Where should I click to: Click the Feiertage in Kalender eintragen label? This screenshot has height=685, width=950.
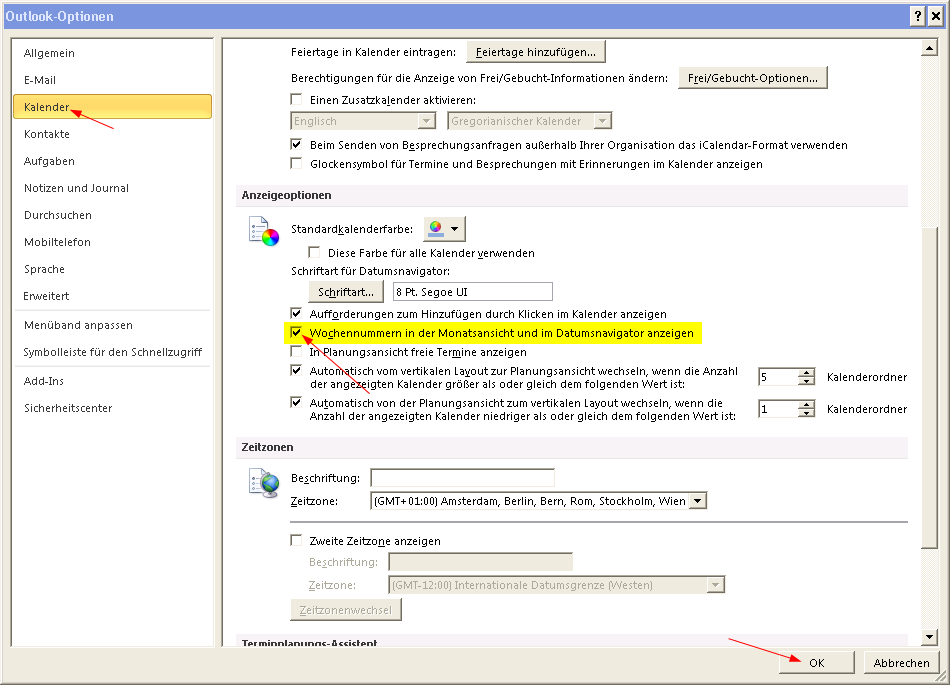pos(373,52)
